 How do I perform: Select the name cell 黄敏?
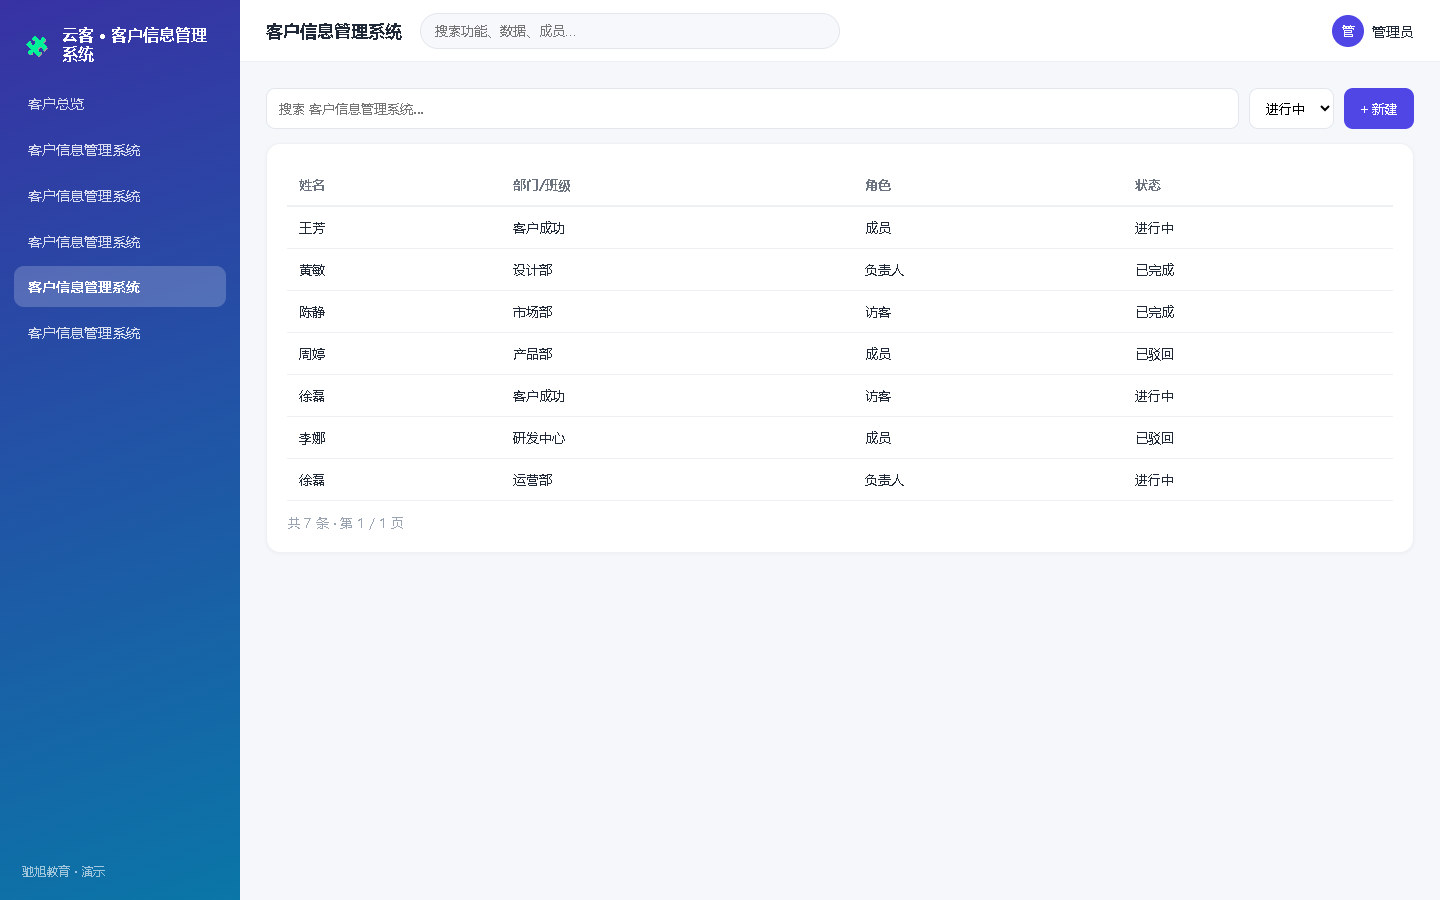pyautogui.click(x=312, y=270)
